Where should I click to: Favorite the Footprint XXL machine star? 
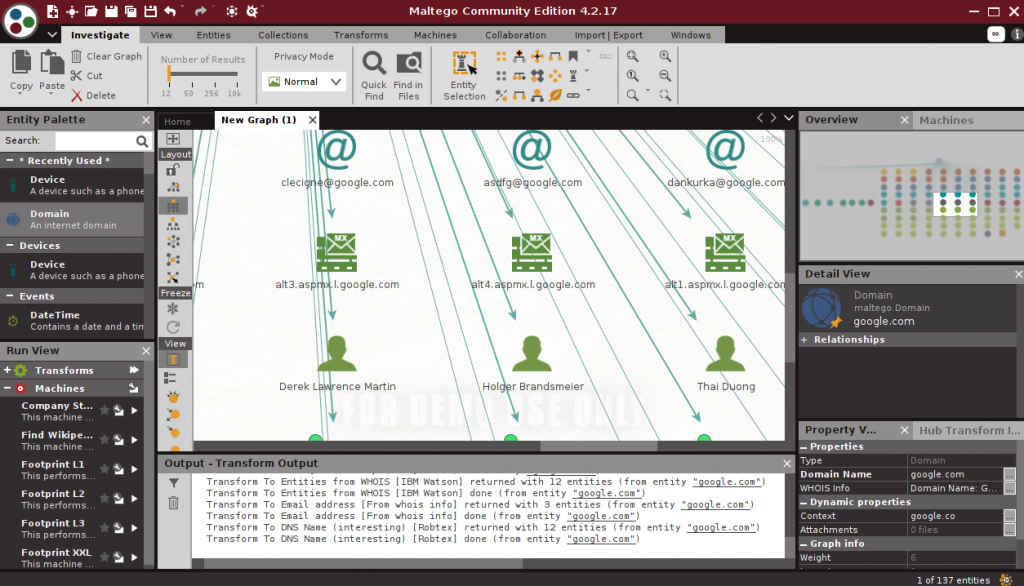[x=104, y=557]
